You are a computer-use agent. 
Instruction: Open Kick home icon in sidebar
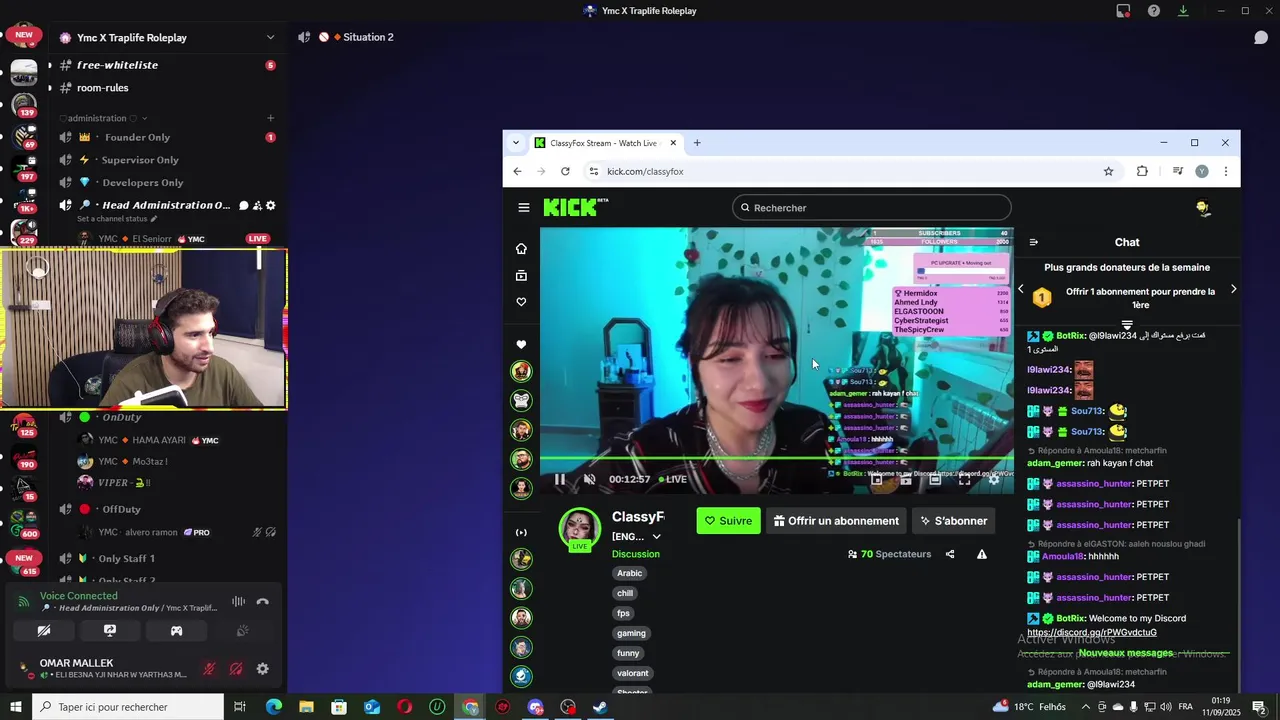(x=521, y=249)
